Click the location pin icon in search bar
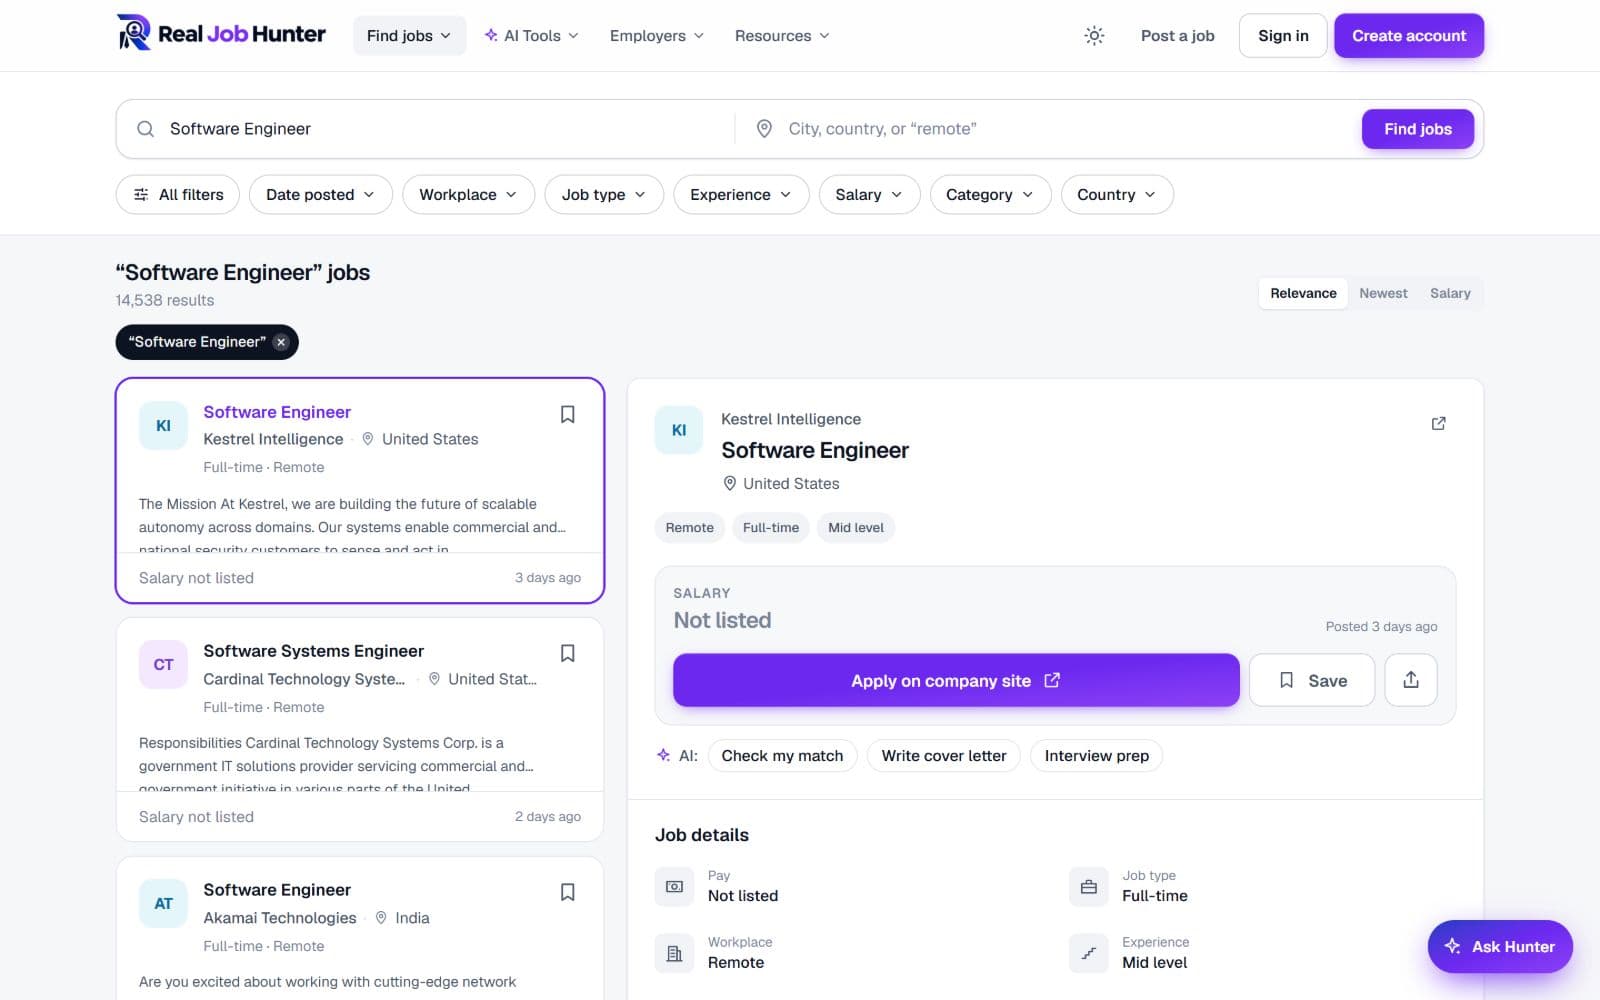1600x1000 pixels. pos(764,129)
